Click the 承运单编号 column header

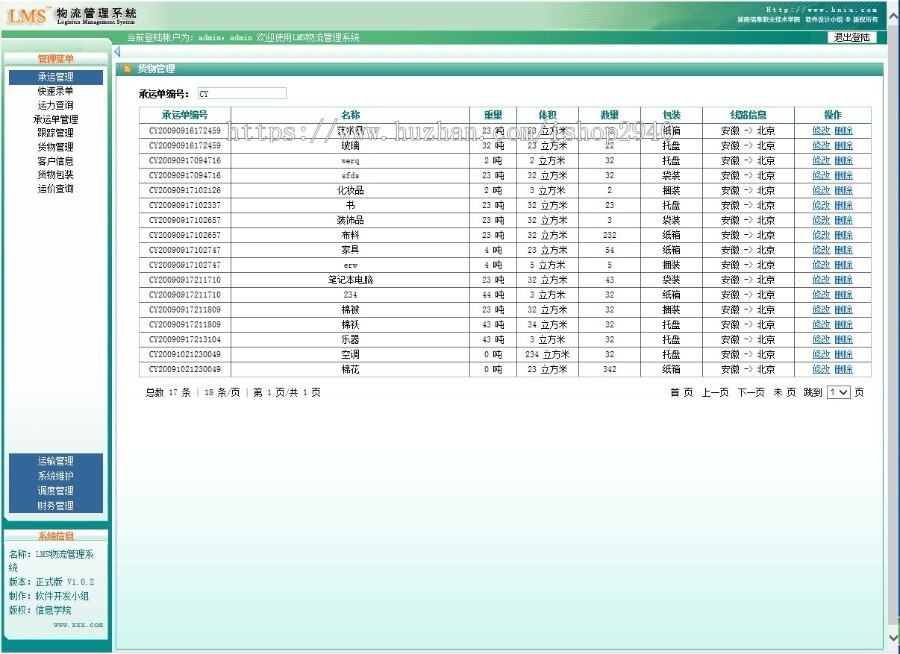pyautogui.click(x=185, y=115)
